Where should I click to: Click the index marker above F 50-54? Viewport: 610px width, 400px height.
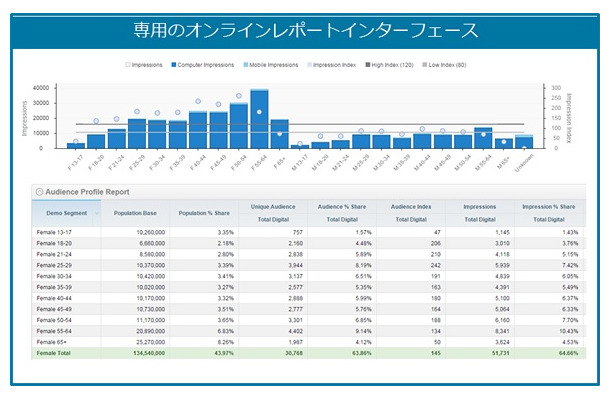(239, 96)
